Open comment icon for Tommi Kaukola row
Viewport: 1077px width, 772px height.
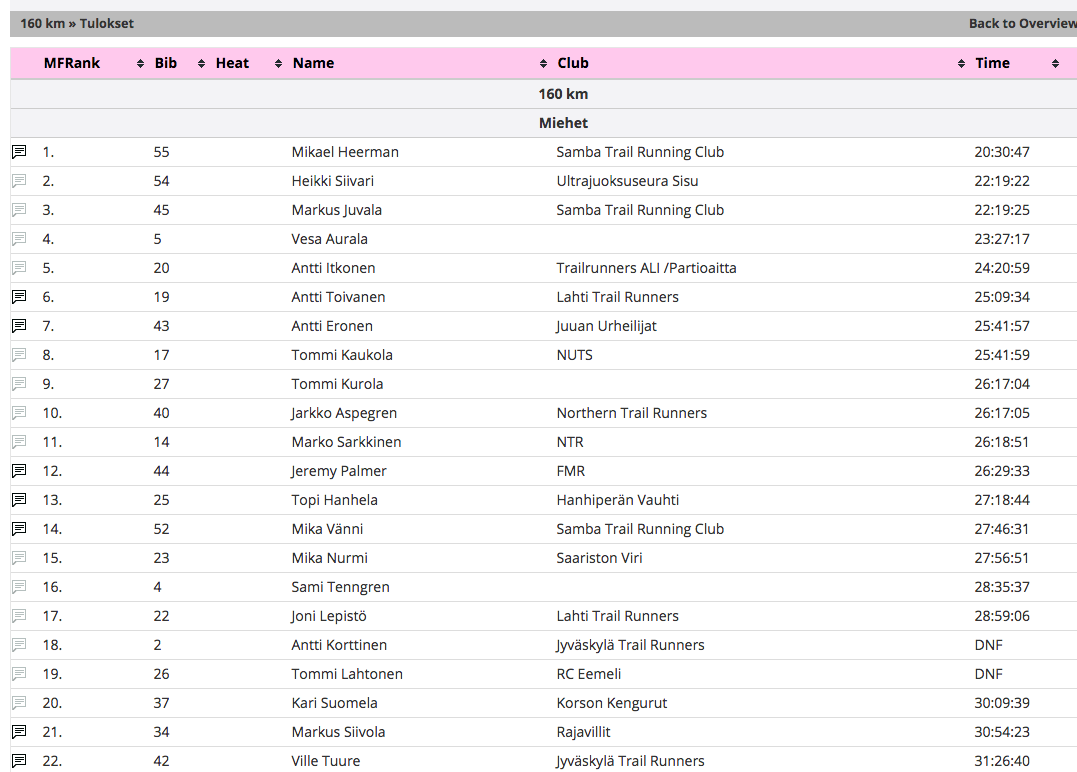[x=19, y=354]
